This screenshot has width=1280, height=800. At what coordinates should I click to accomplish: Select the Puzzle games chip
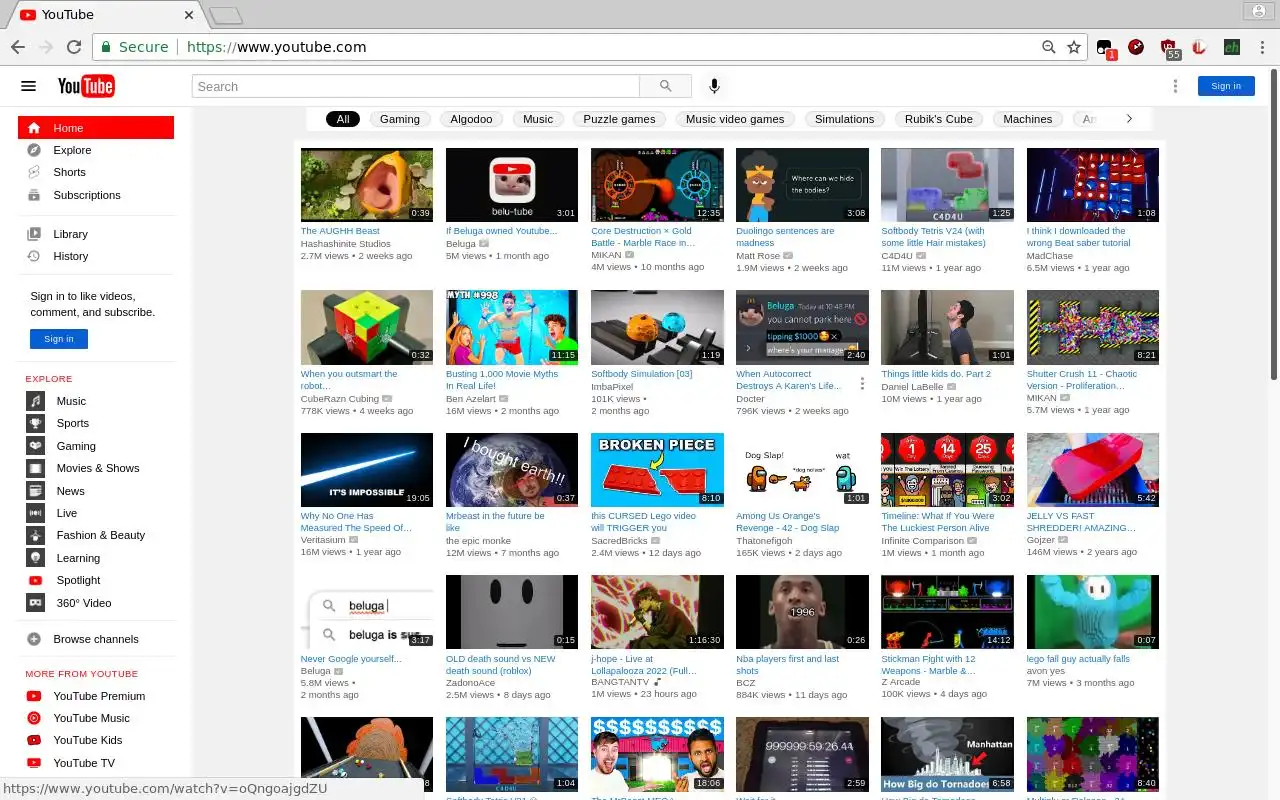(619, 119)
